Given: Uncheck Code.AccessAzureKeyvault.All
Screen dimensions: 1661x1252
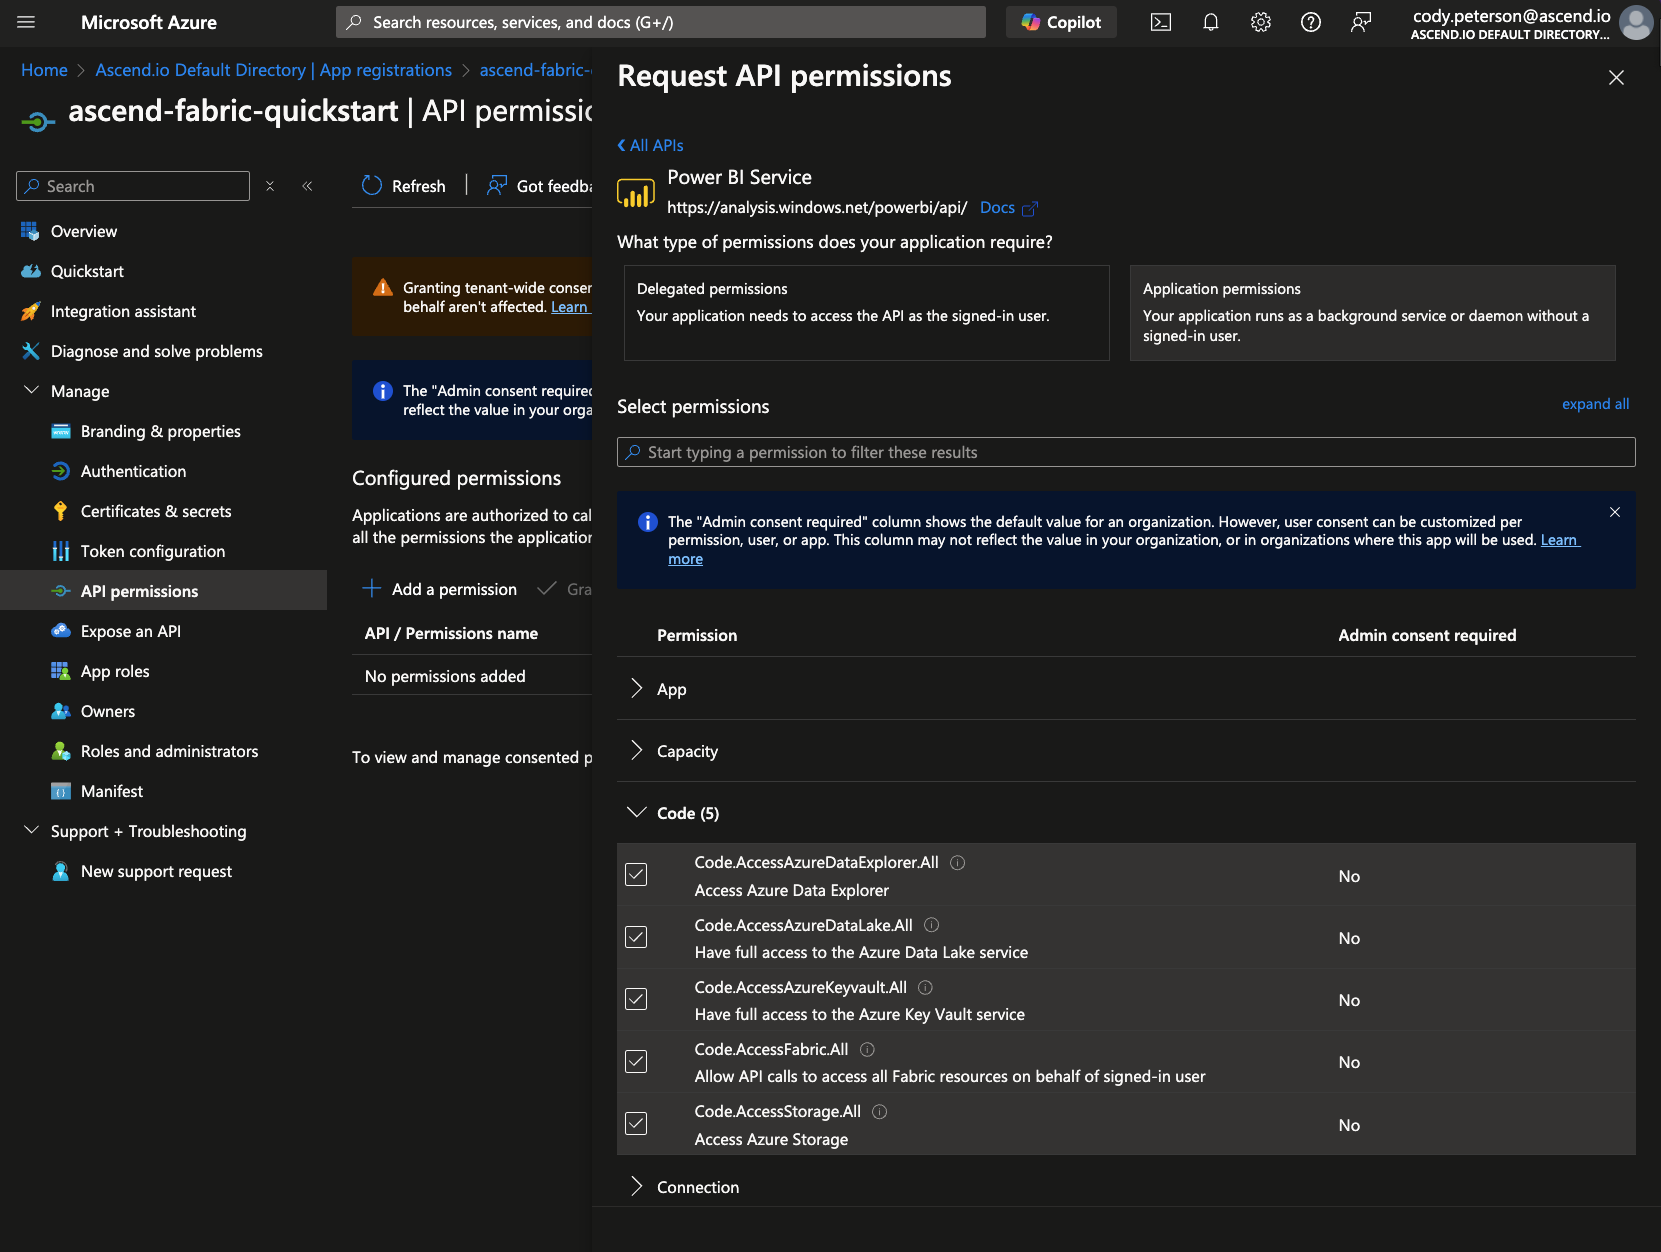Looking at the screenshot, I should (636, 999).
